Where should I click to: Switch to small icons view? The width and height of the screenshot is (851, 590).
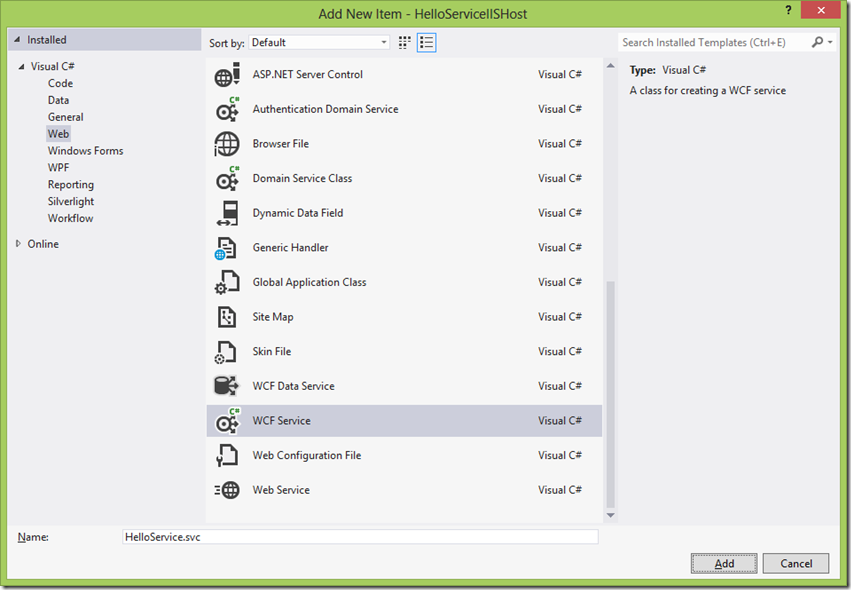pos(404,43)
